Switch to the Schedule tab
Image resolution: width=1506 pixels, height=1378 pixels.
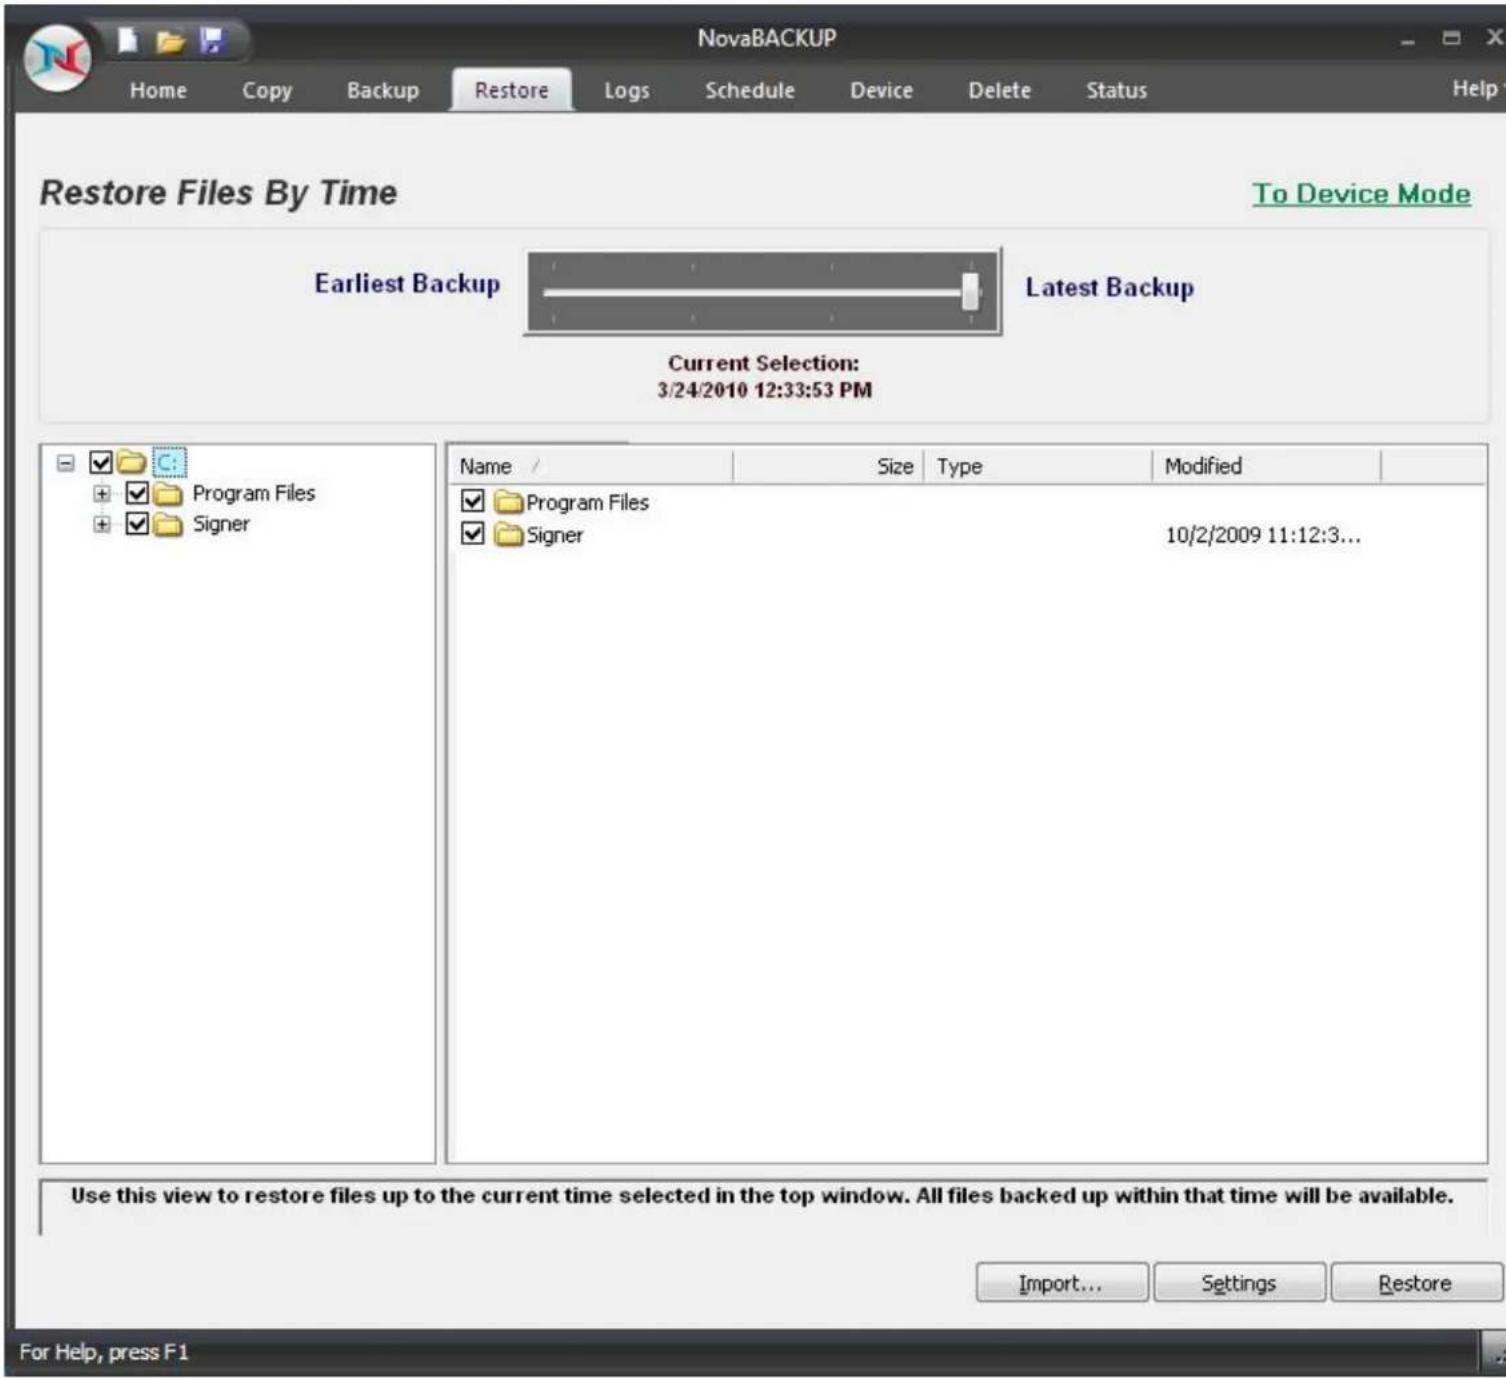point(750,90)
